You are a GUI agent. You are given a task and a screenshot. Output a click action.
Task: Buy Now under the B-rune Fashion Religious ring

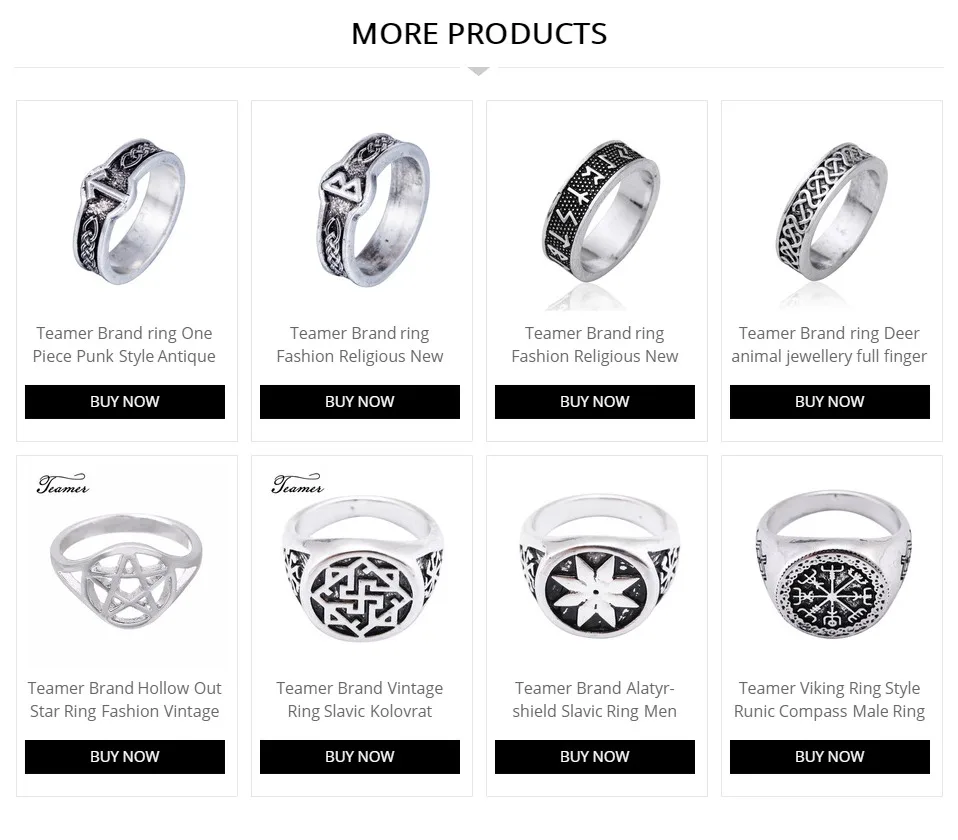360,401
